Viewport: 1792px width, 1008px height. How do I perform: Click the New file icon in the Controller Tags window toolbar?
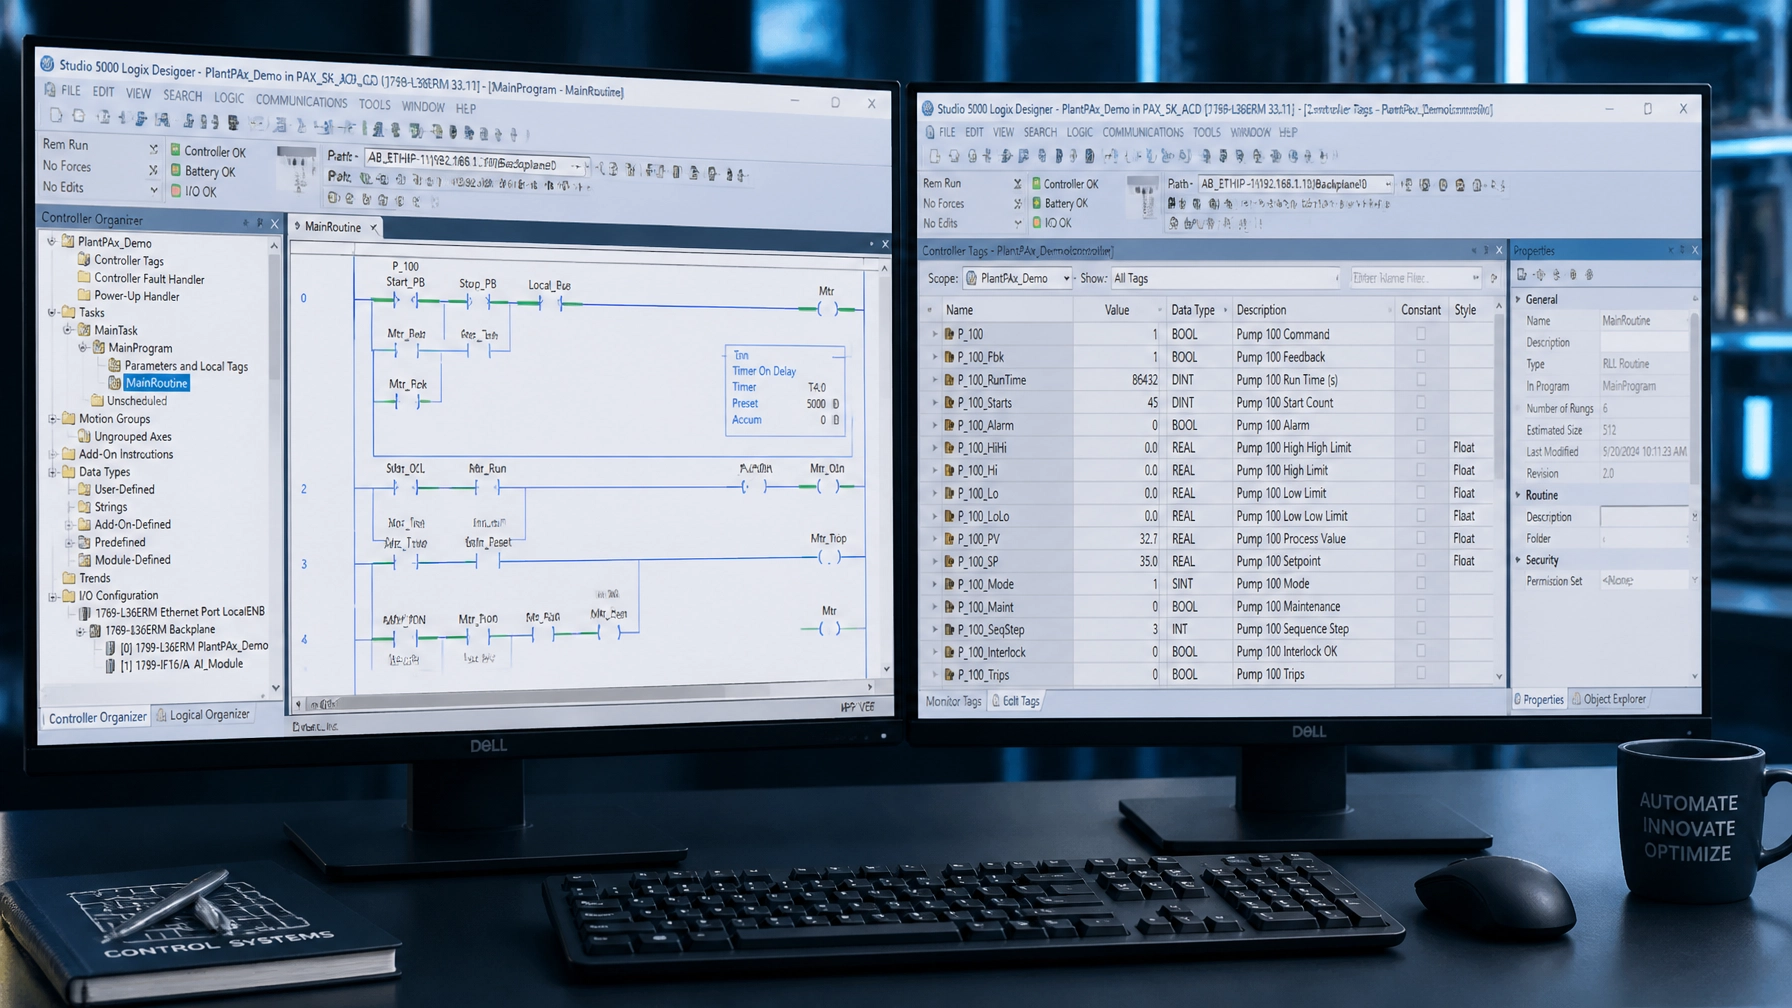[x=934, y=156]
